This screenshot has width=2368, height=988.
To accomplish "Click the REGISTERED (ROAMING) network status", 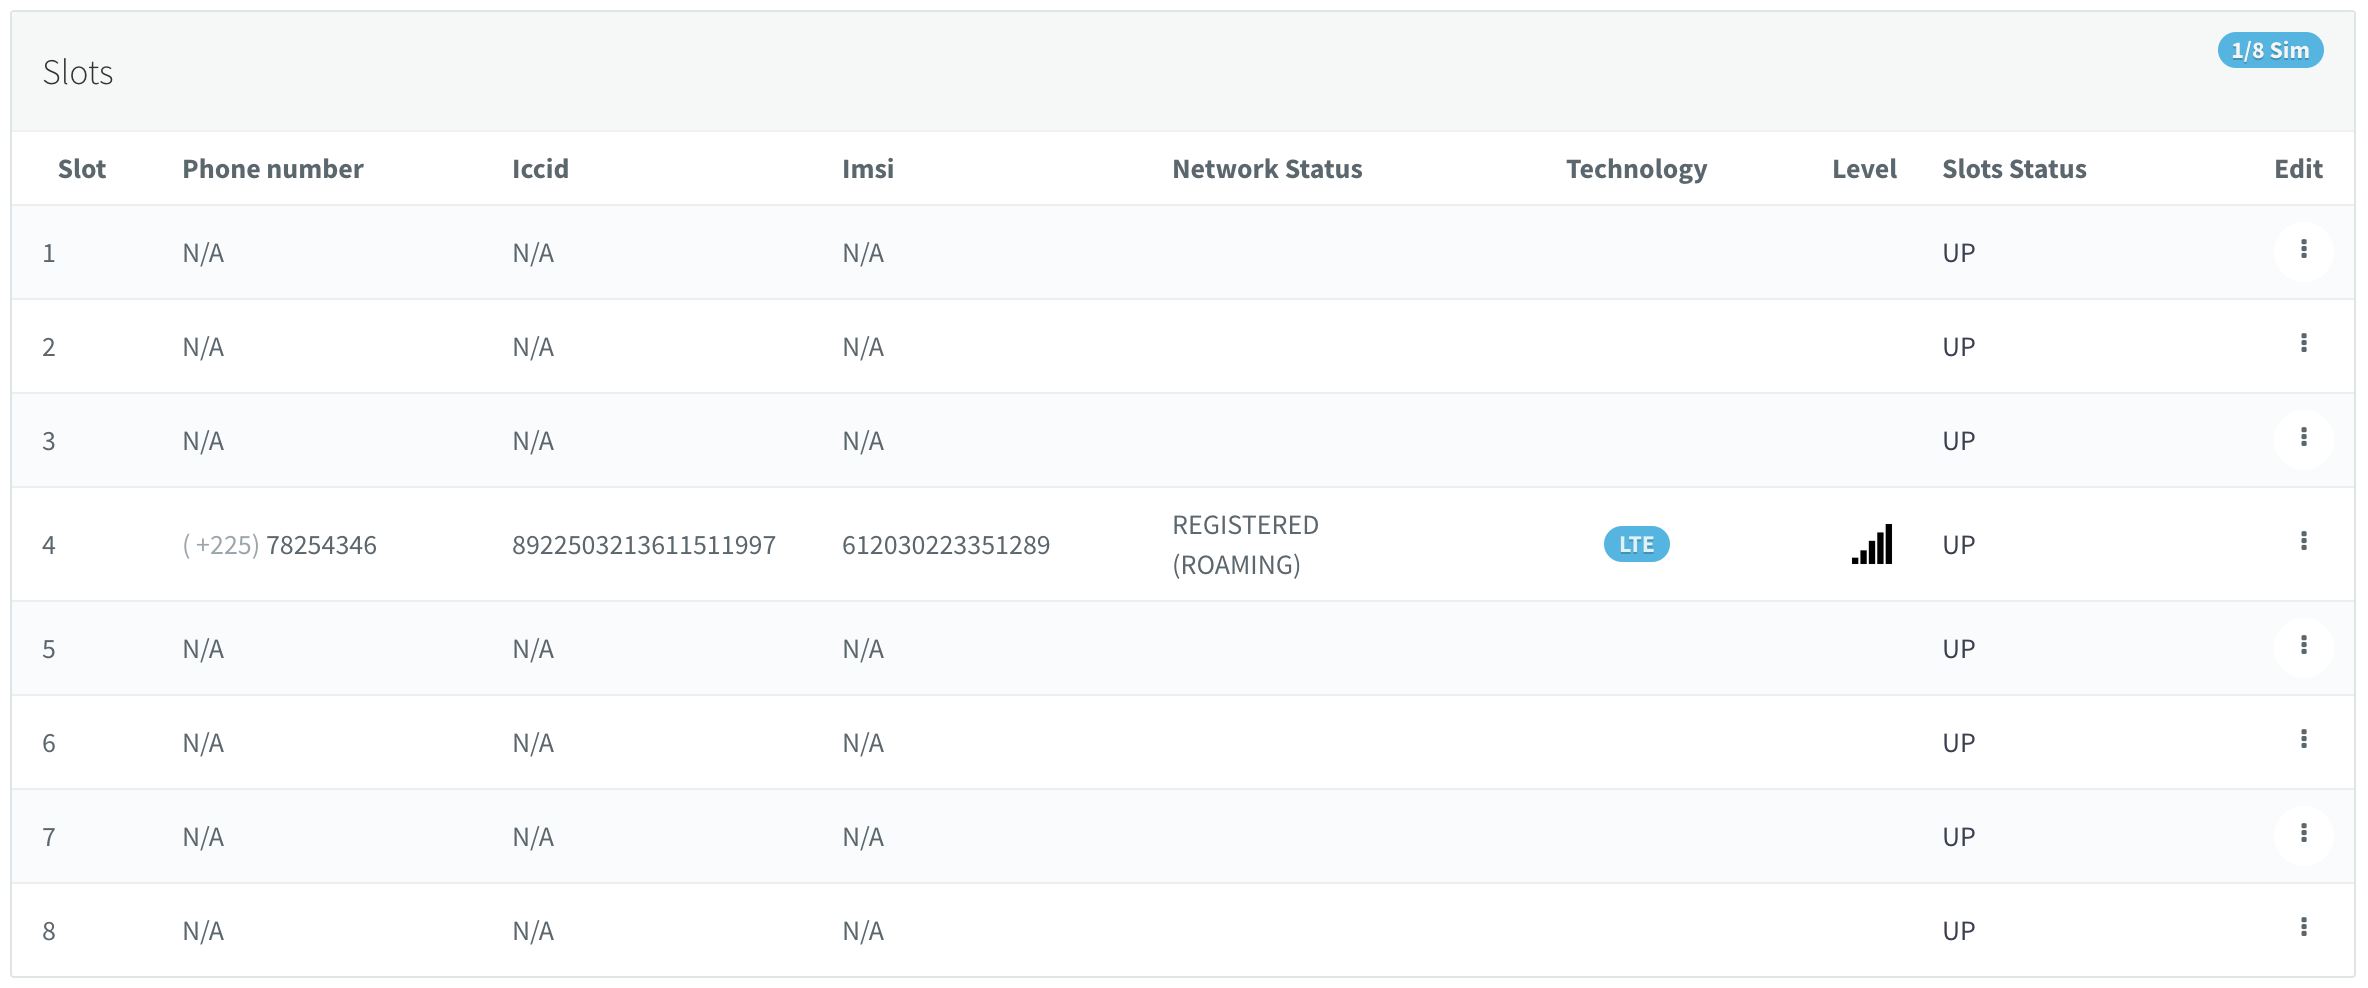I will pyautogui.click(x=1245, y=545).
